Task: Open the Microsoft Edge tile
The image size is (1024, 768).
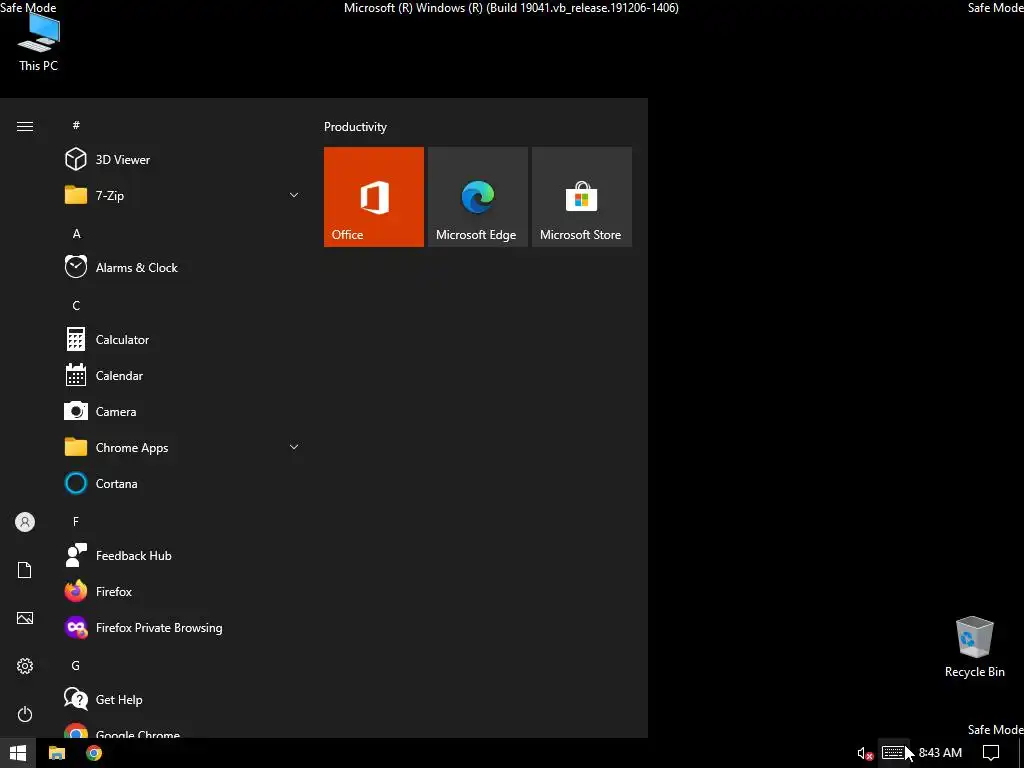Action: tap(477, 197)
